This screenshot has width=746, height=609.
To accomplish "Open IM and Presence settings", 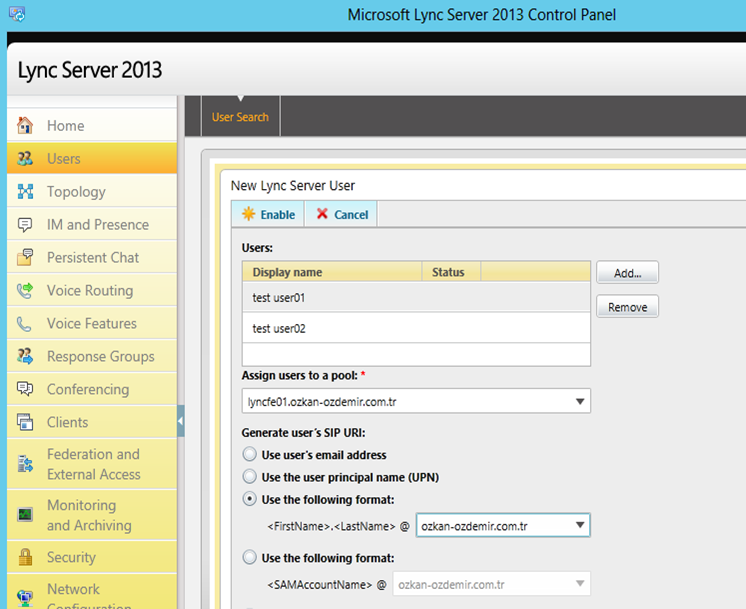I will [x=92, y=224].
